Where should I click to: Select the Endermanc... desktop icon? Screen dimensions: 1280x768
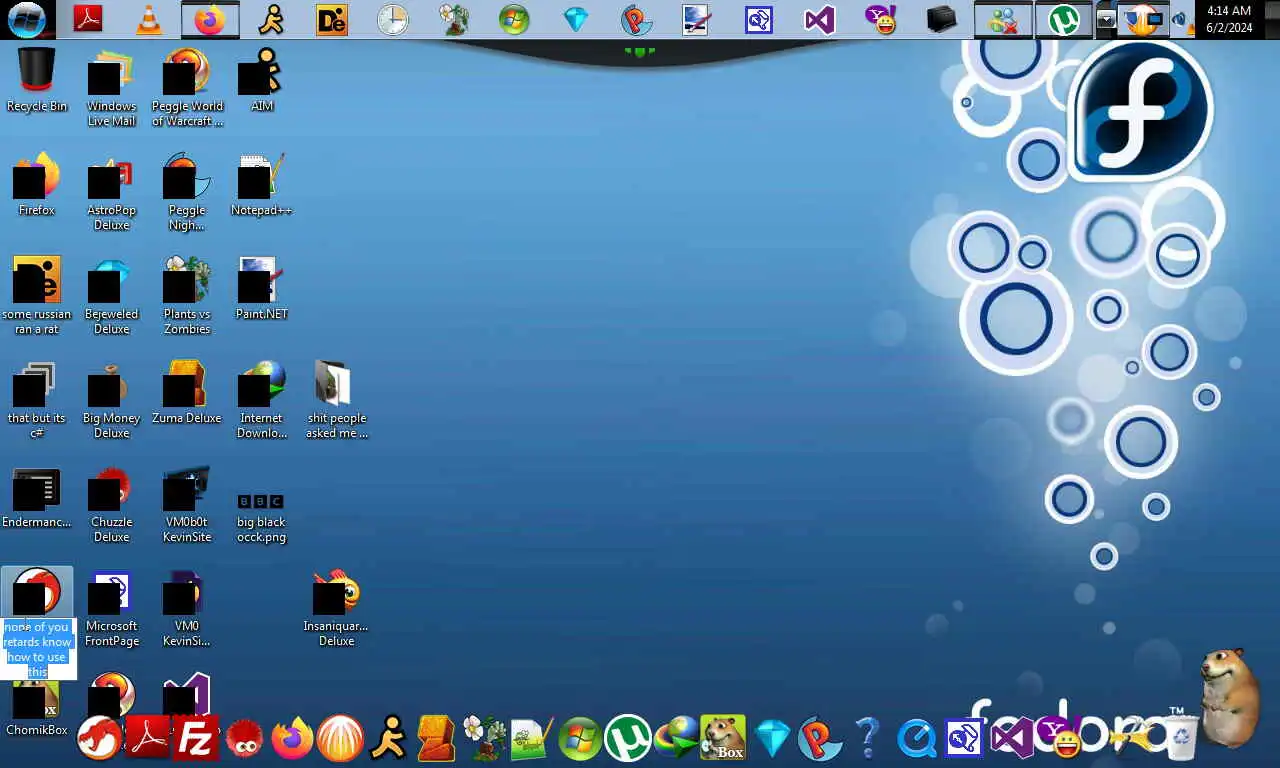tap(37, 496)
